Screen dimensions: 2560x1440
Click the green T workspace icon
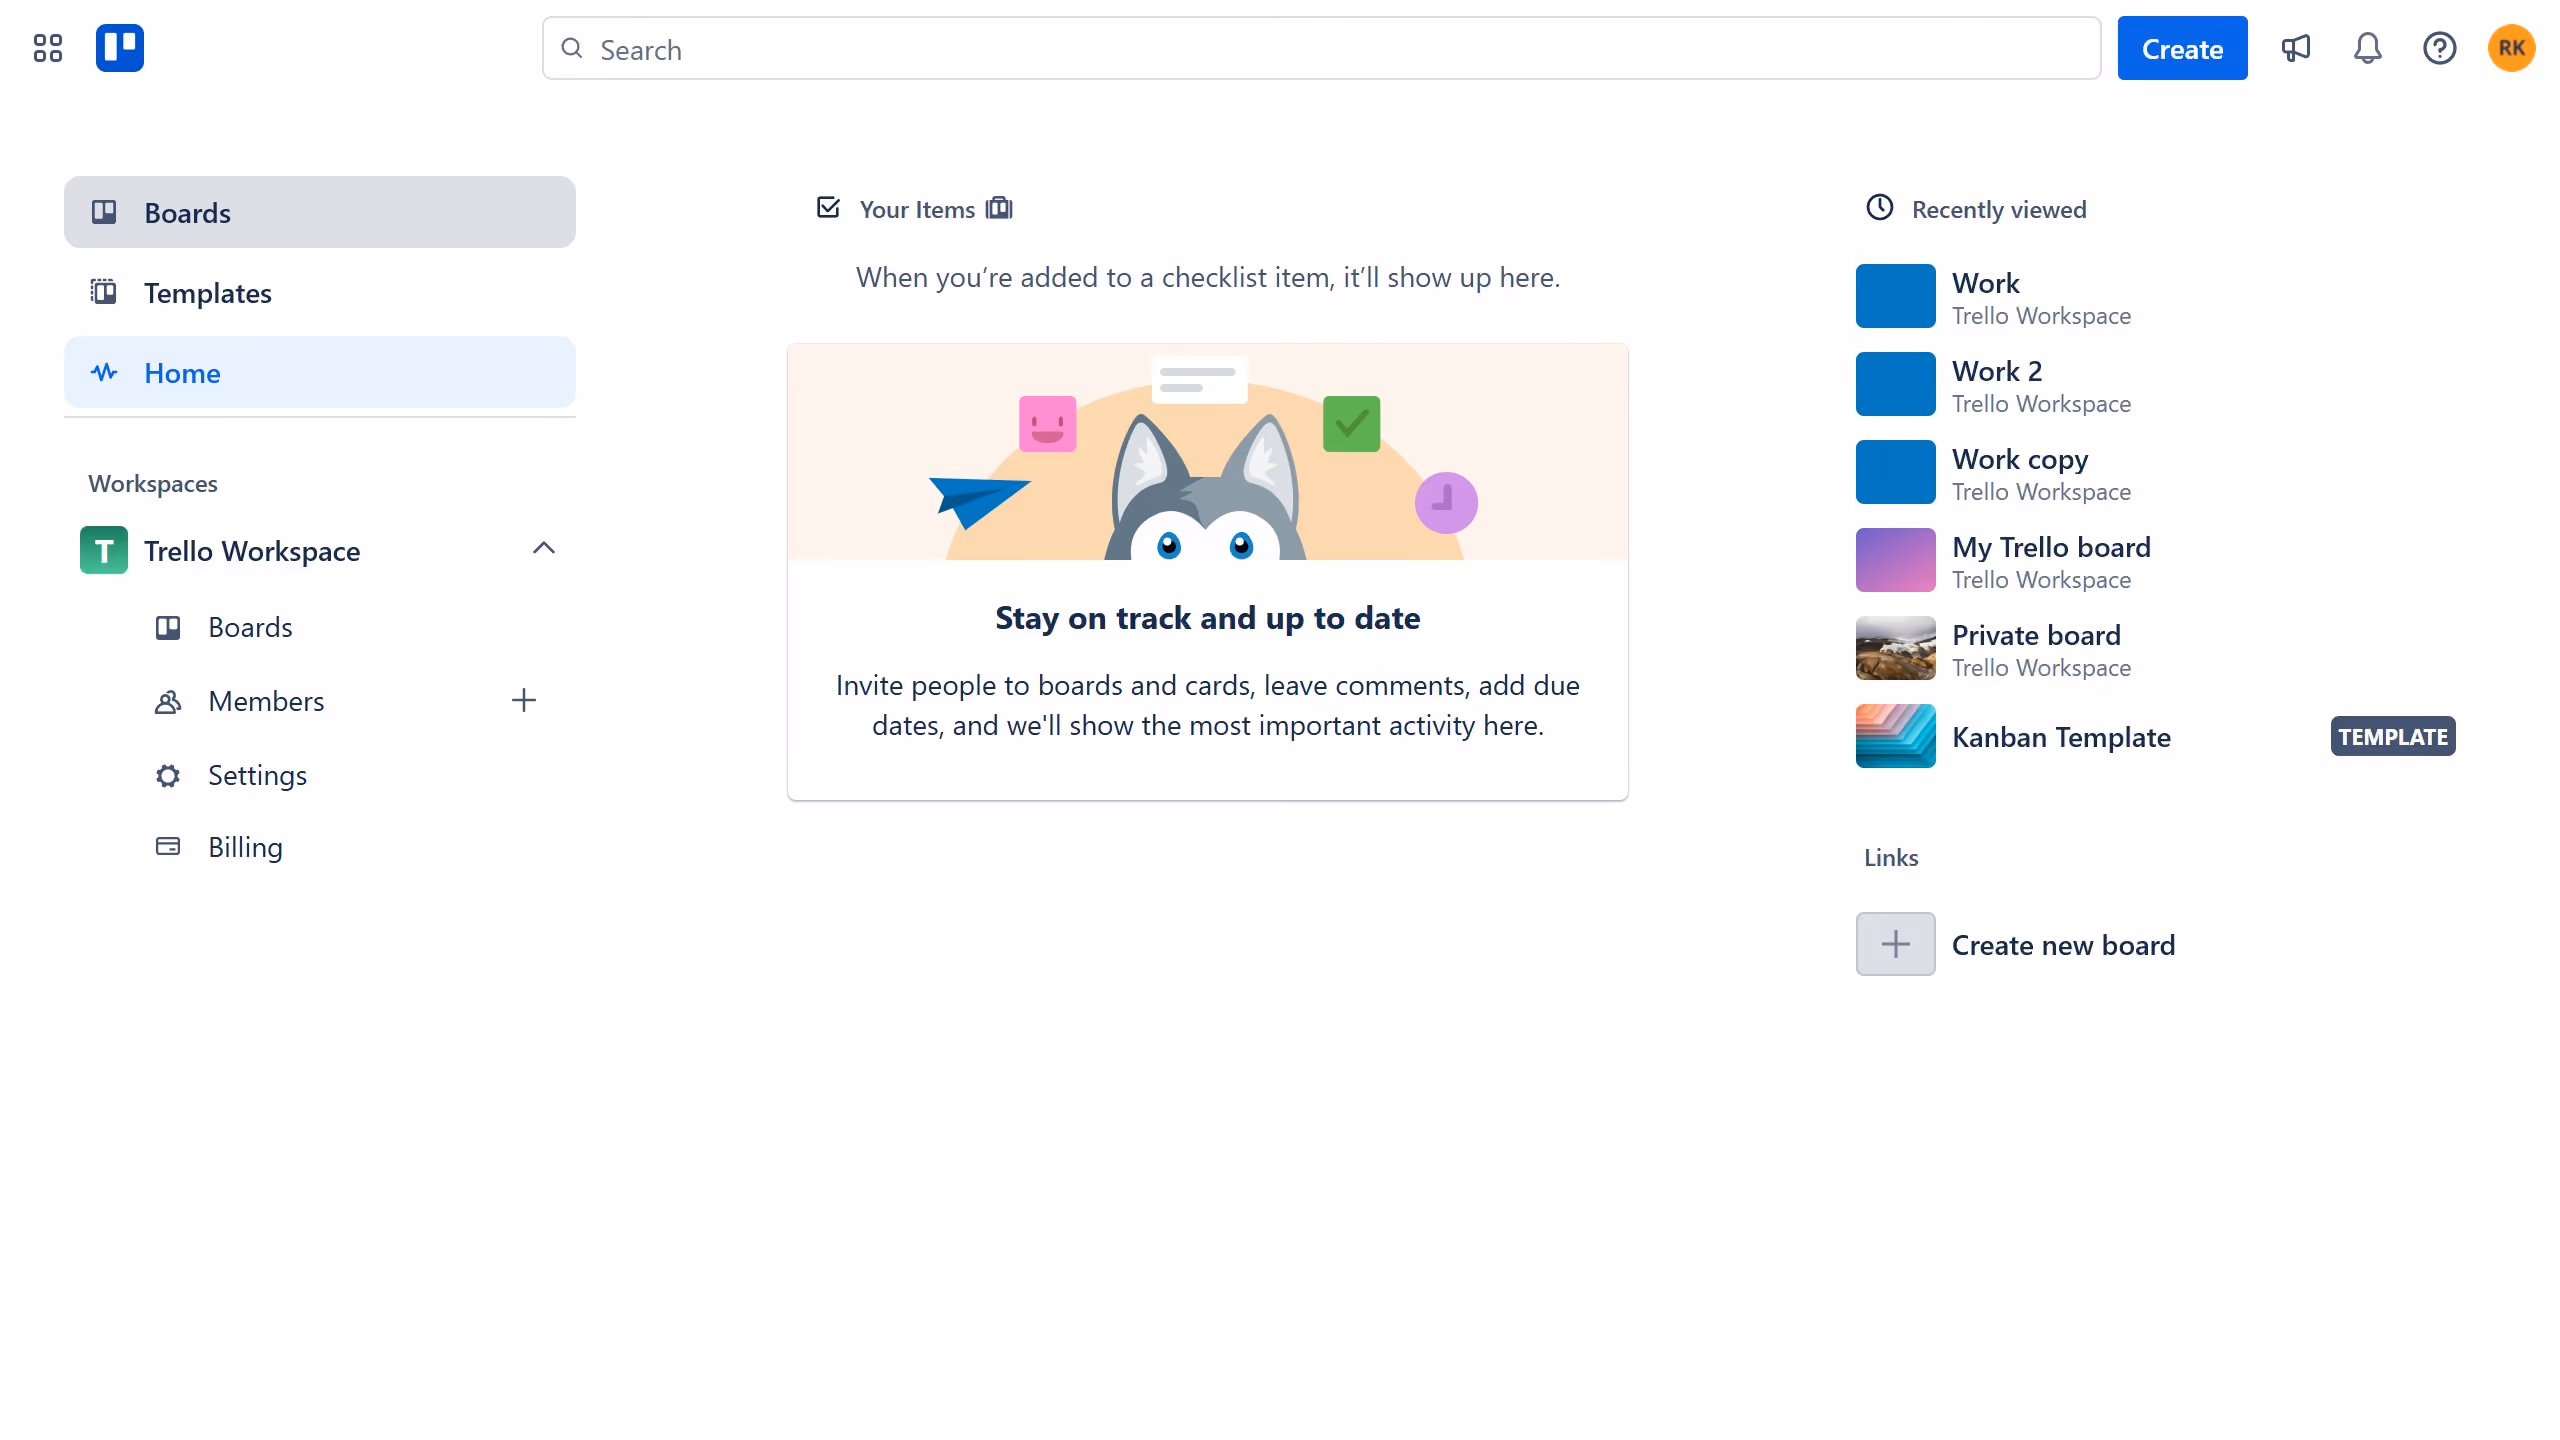[104, 550]
